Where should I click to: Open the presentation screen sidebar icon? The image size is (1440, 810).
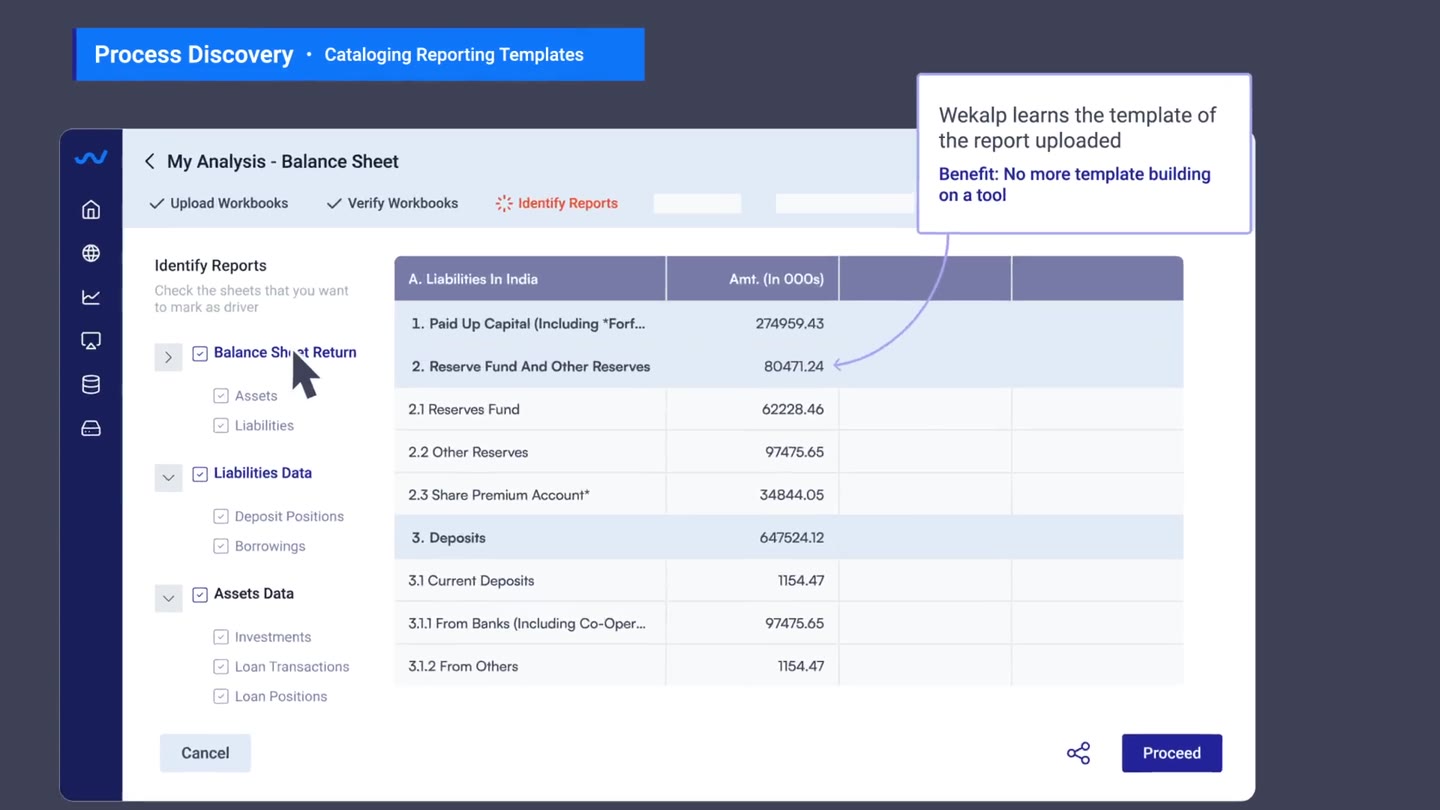point(91,341)
